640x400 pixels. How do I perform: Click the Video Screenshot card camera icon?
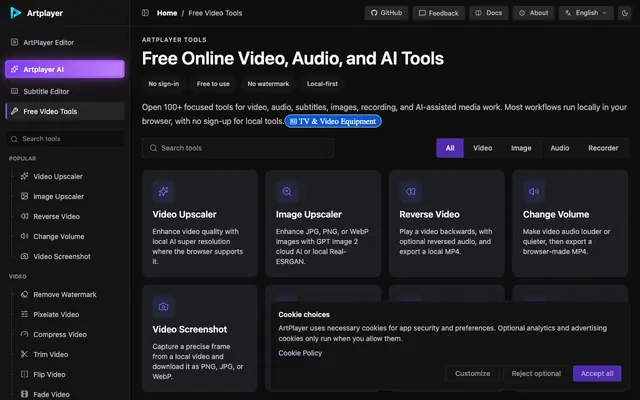tap(164, 307)
